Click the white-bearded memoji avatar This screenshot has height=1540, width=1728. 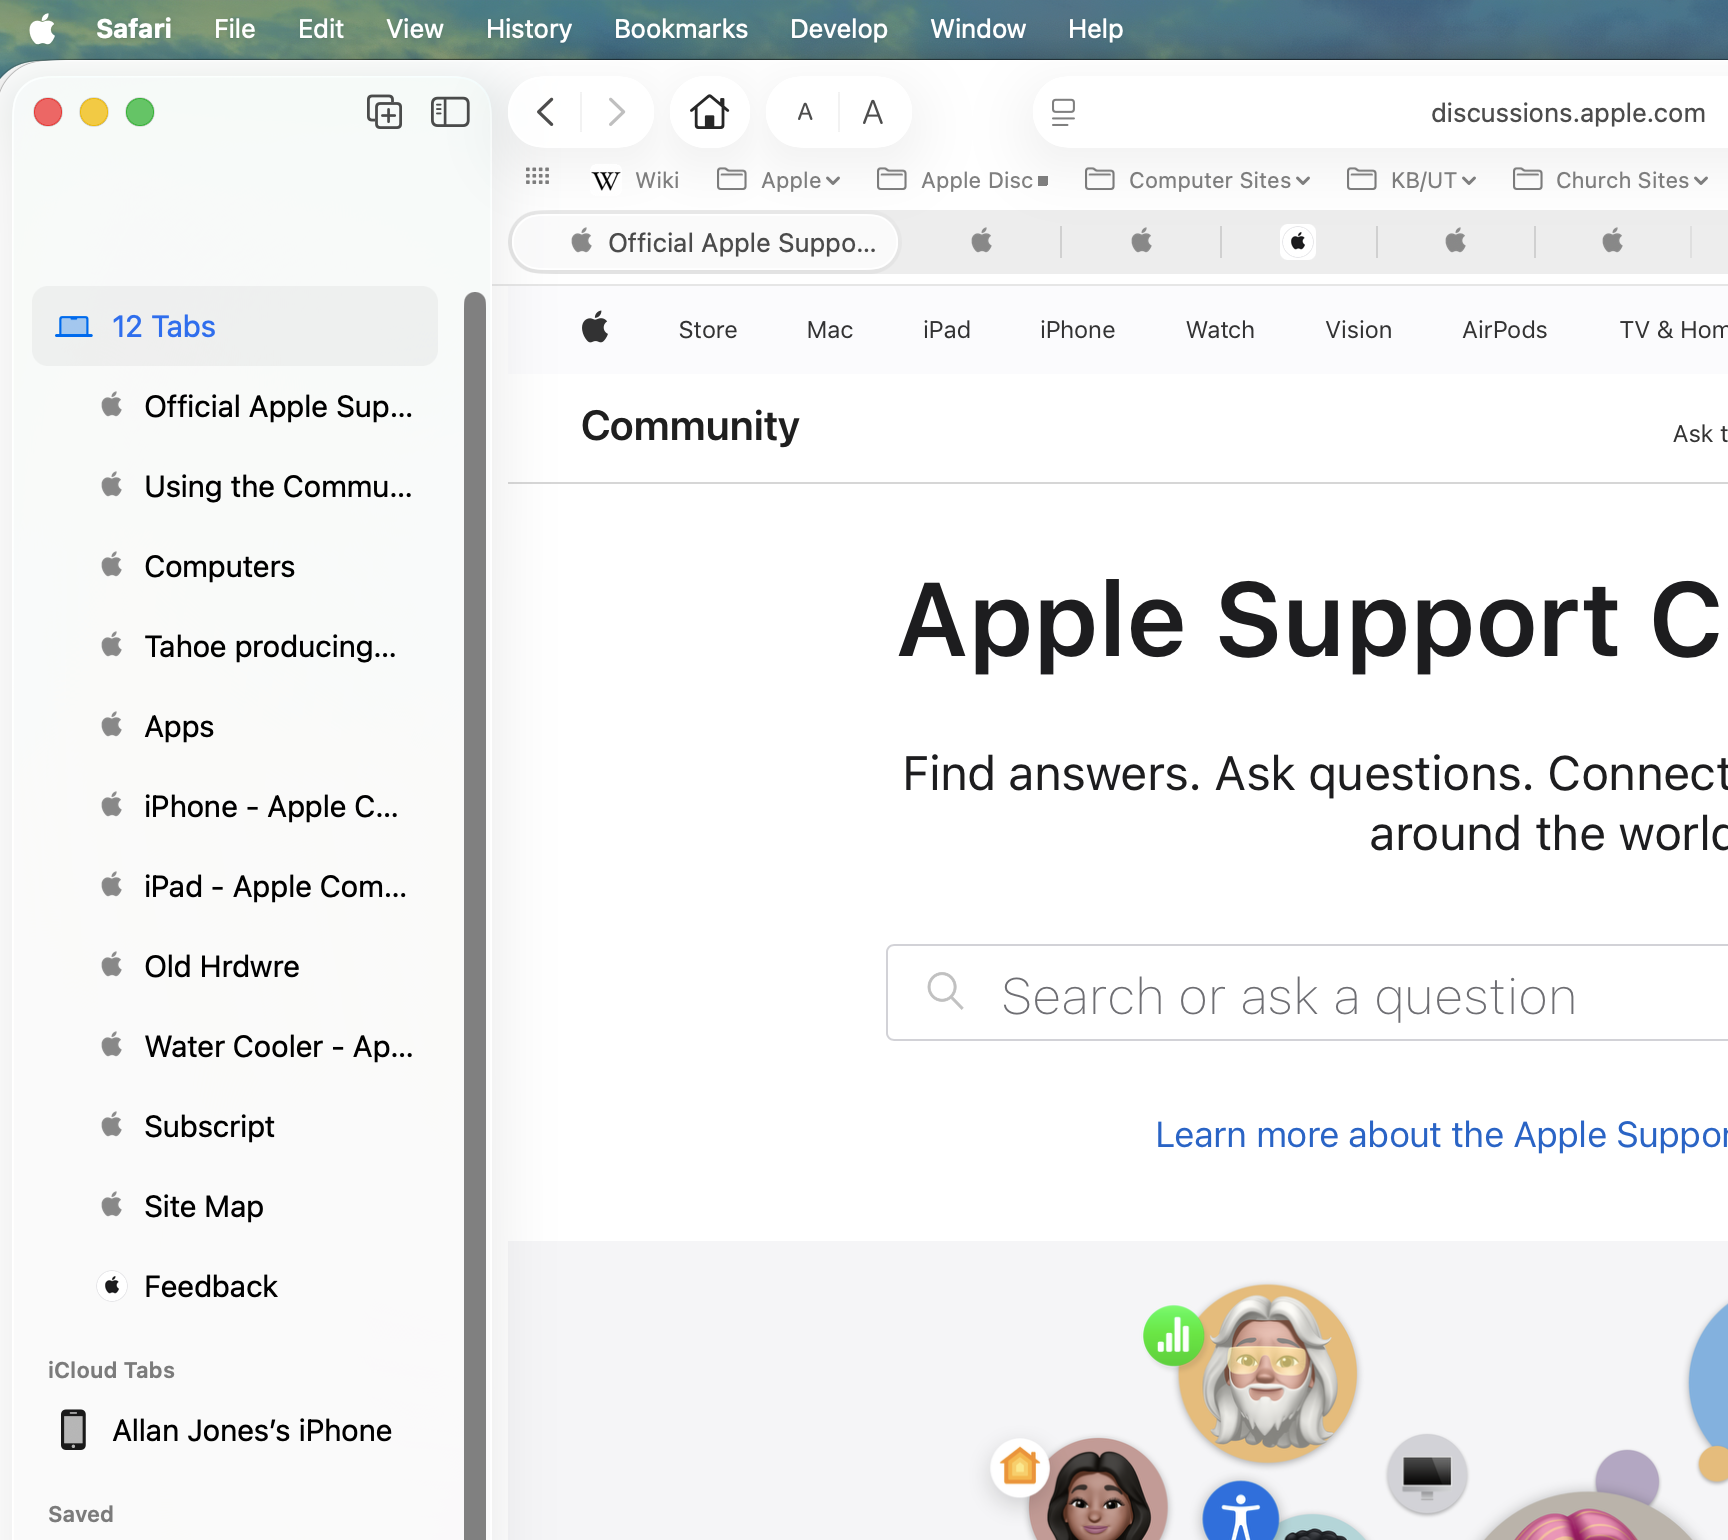coord(1268,1373)
